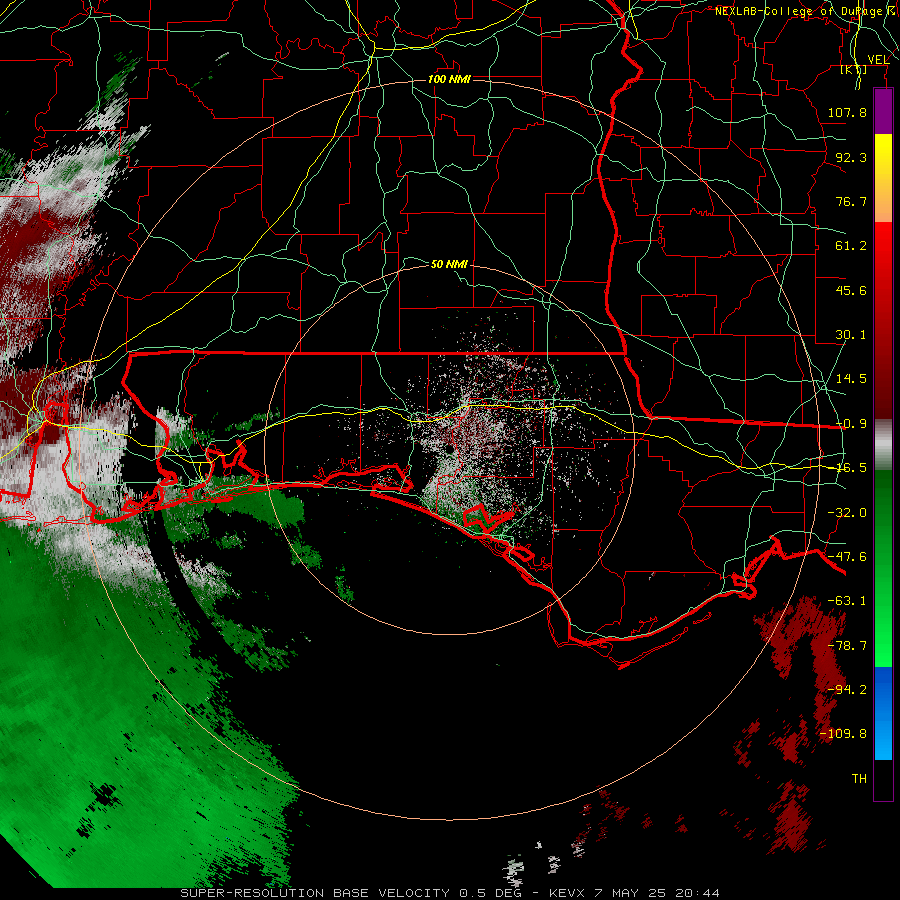Click the [KT] units label
Screen dimensions: 900x900
tap(854, 70)
